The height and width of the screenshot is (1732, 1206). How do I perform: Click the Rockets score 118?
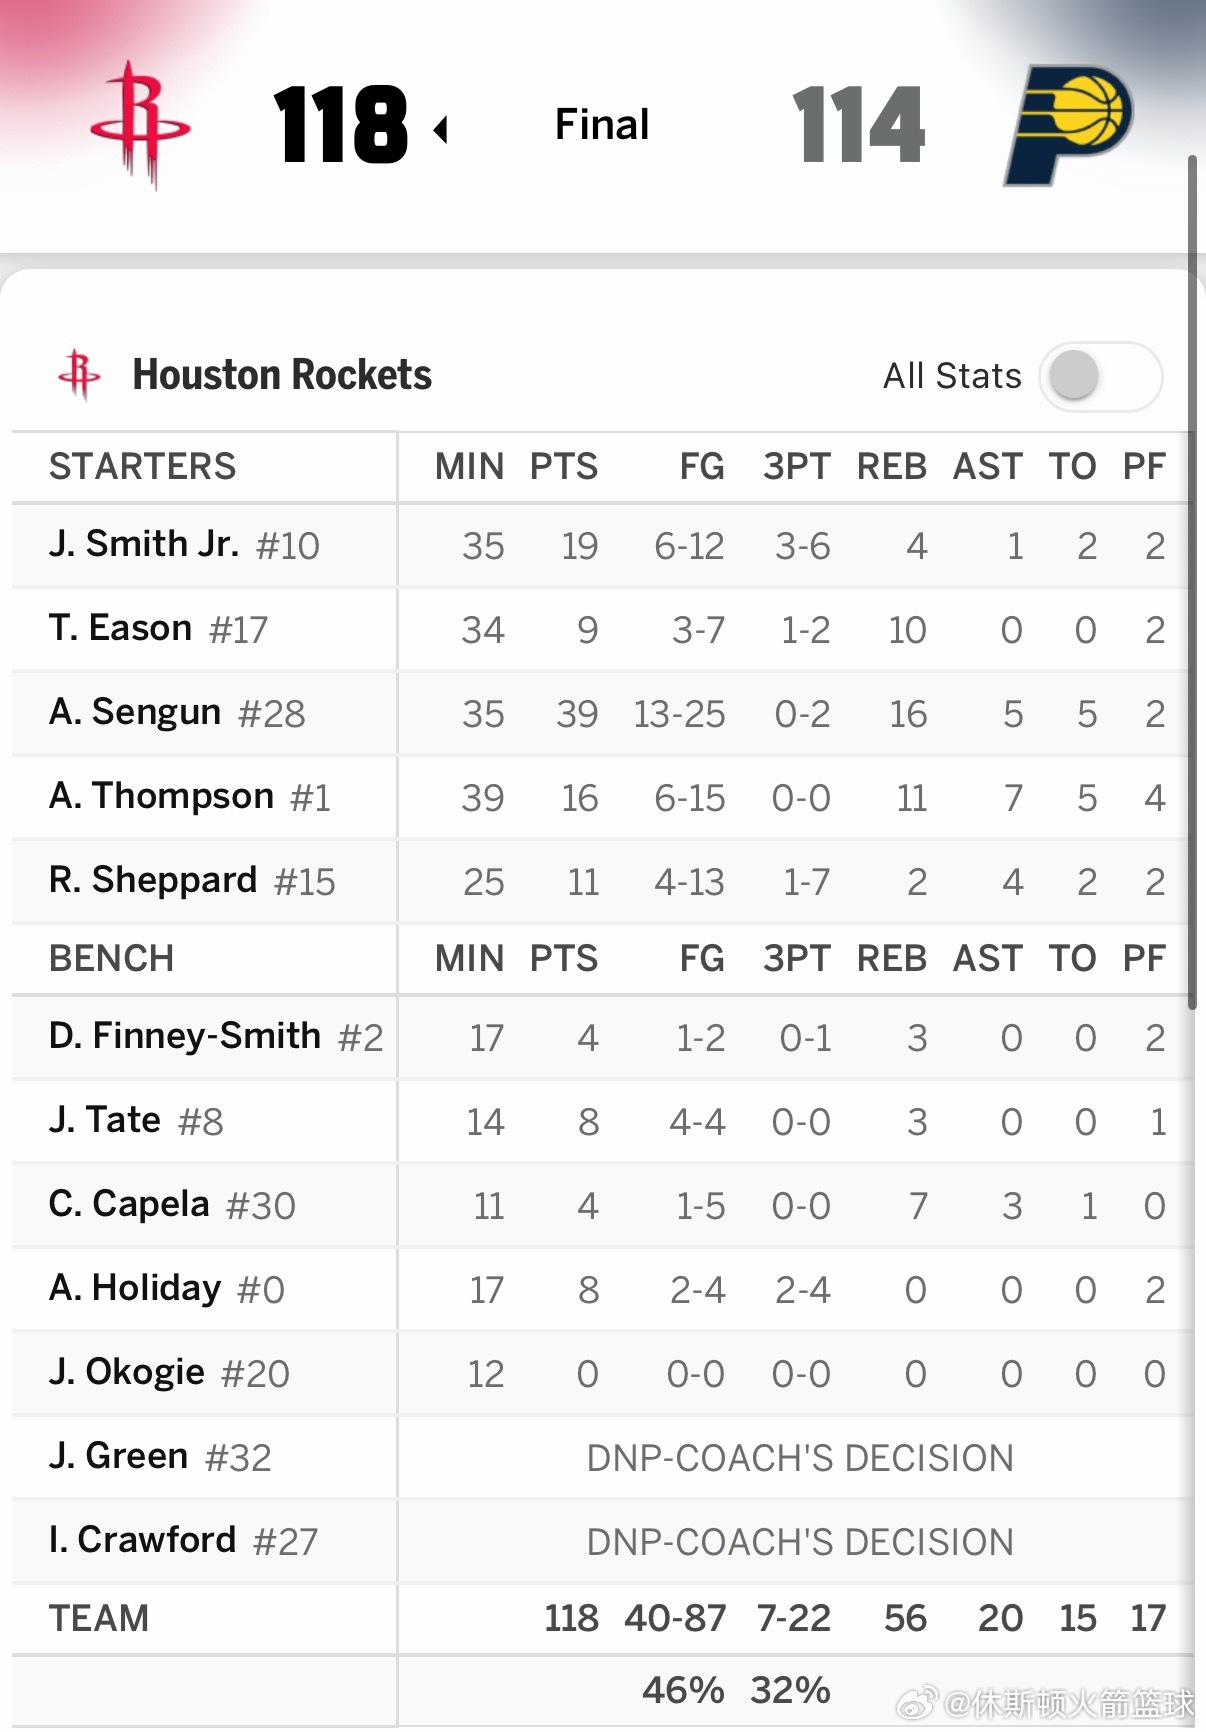(x=340, y=125)
